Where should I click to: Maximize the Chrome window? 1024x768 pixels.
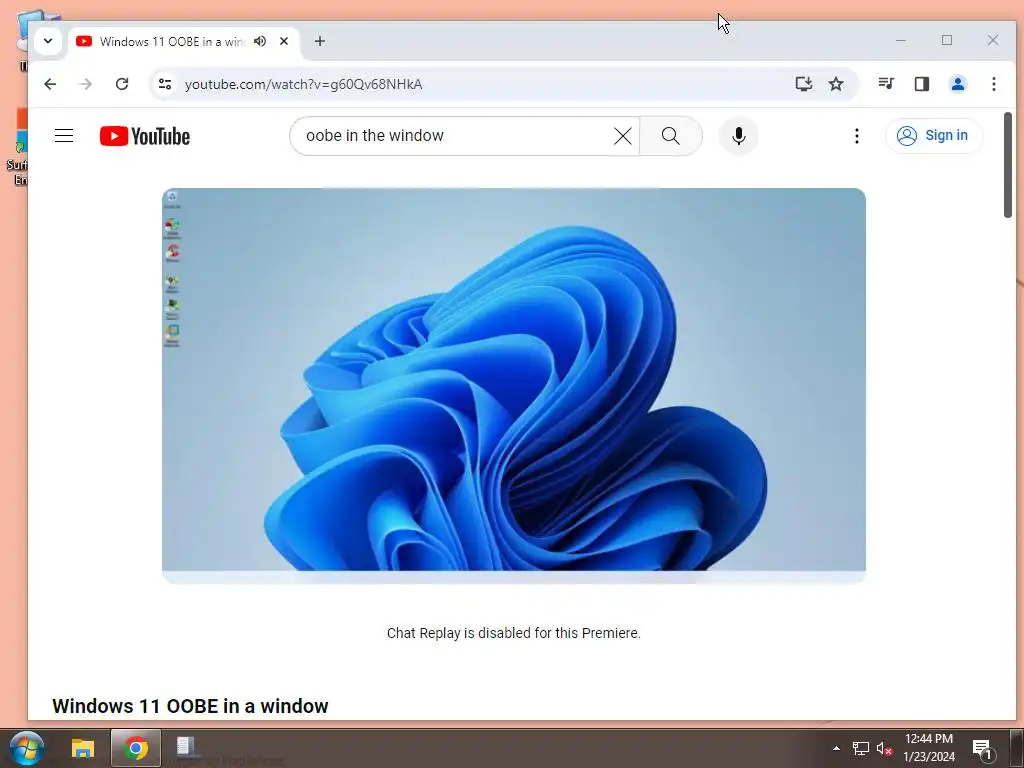(x=947, y=40)
